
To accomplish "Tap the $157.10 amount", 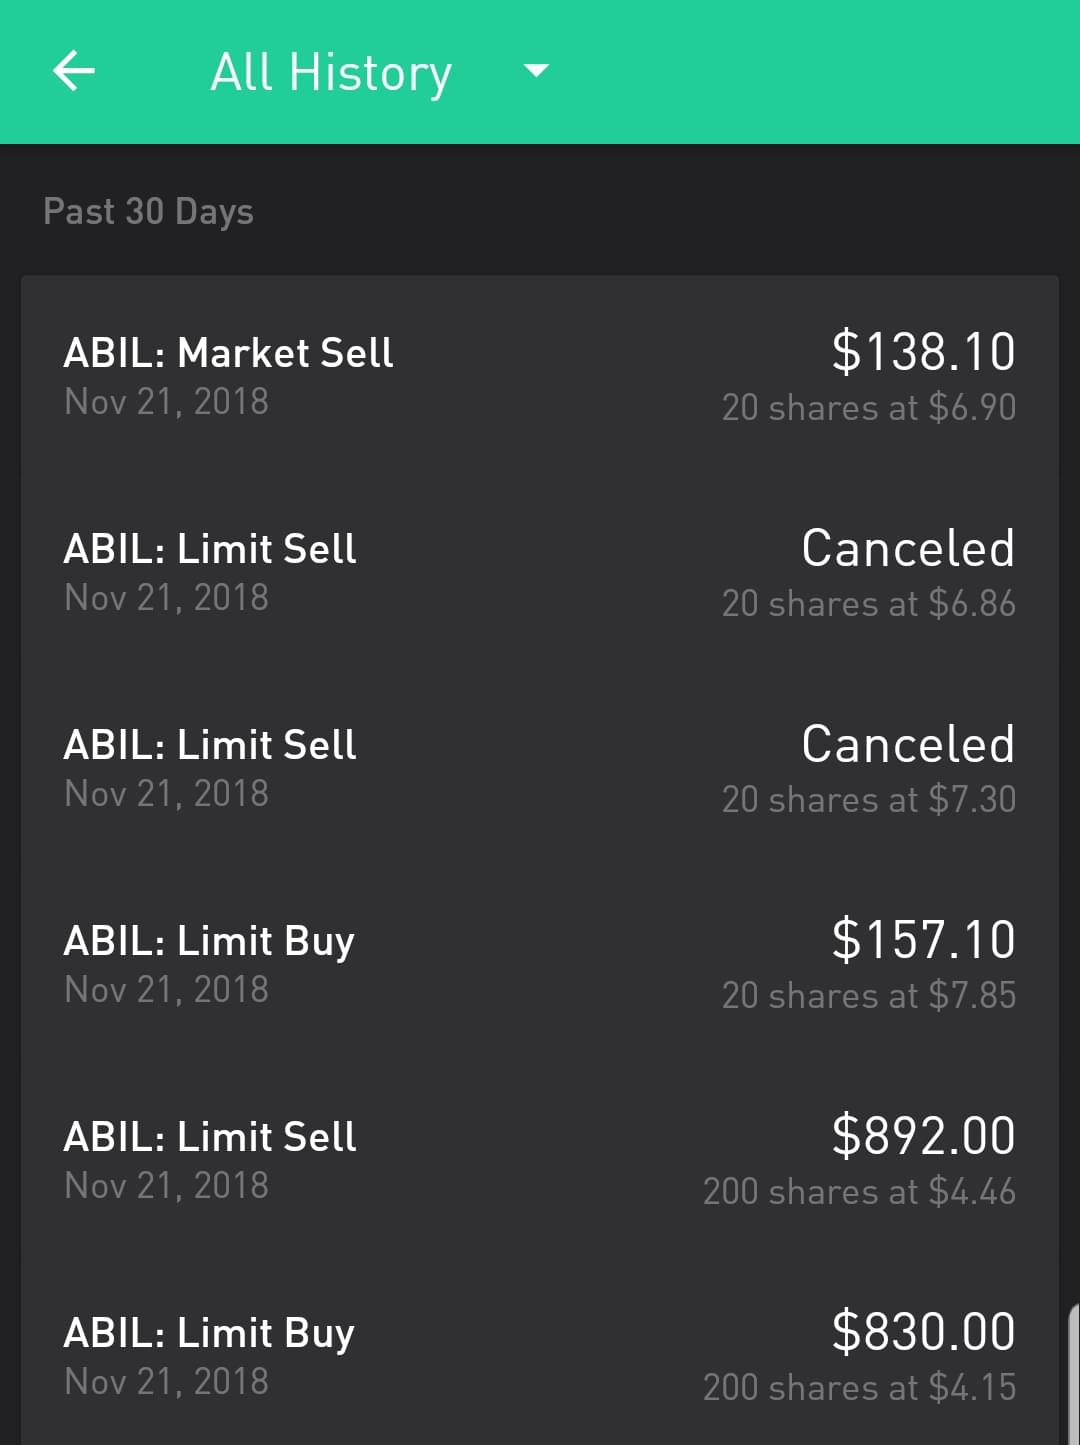I will (923, 940).
